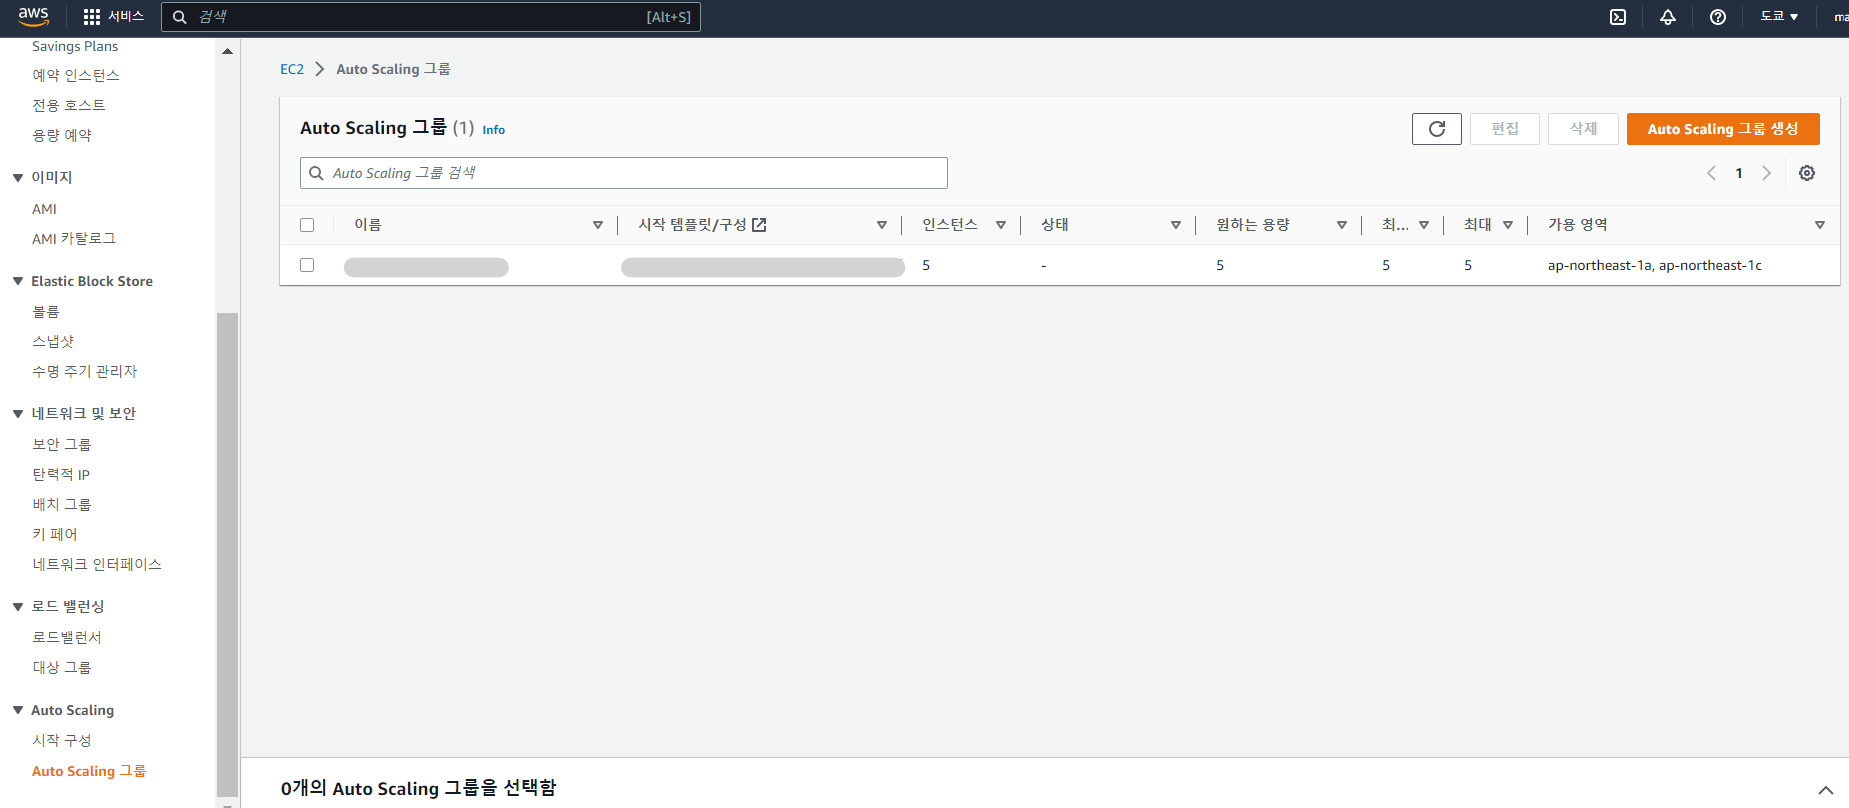This screenshot has width=1849, height=808.
Task: Open launch template external link icon
Action: pyautogui.click(x=759, y=225)
